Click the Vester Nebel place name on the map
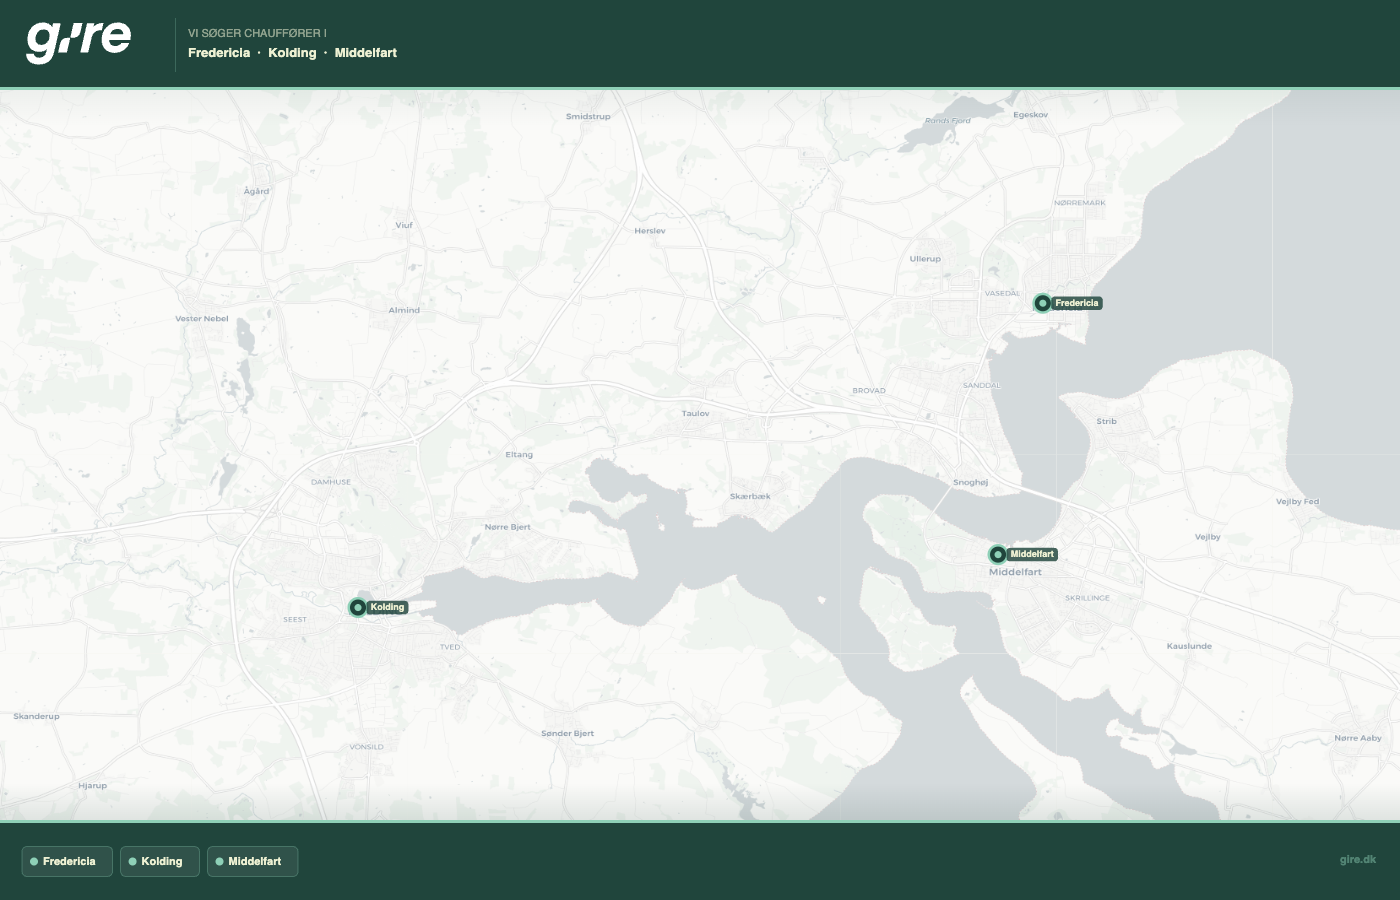 (x=202, y=319)
